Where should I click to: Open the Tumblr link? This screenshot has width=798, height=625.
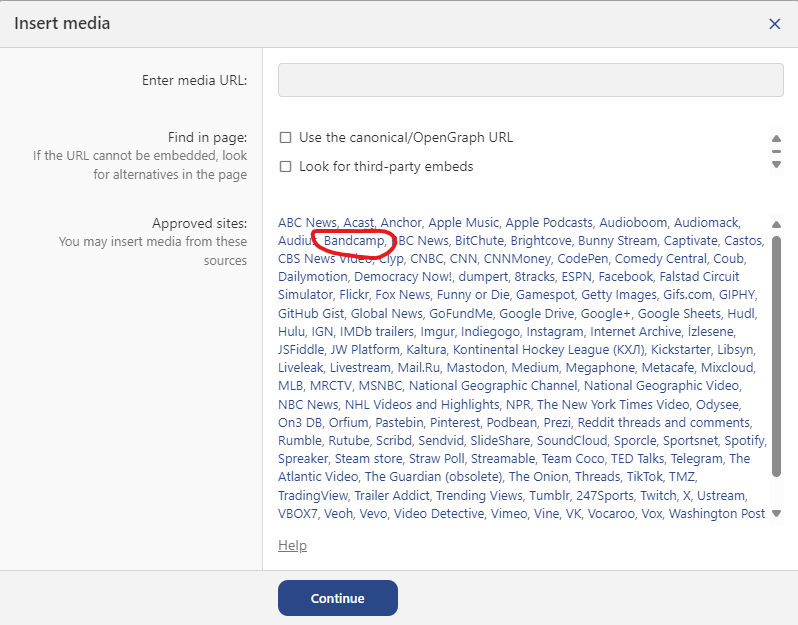[x=550, y=495]
